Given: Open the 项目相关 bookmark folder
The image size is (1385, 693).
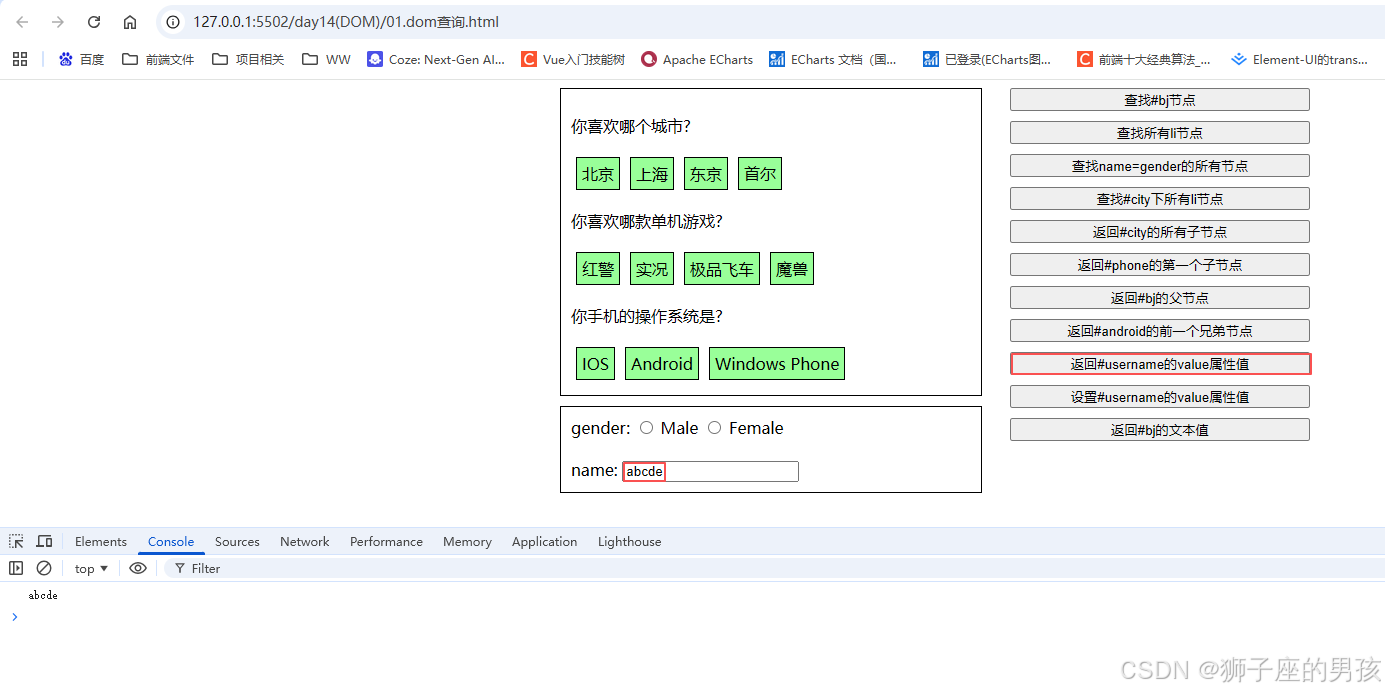Looking at the screenshot, I should pyautogui.click(x=248, y=59).
